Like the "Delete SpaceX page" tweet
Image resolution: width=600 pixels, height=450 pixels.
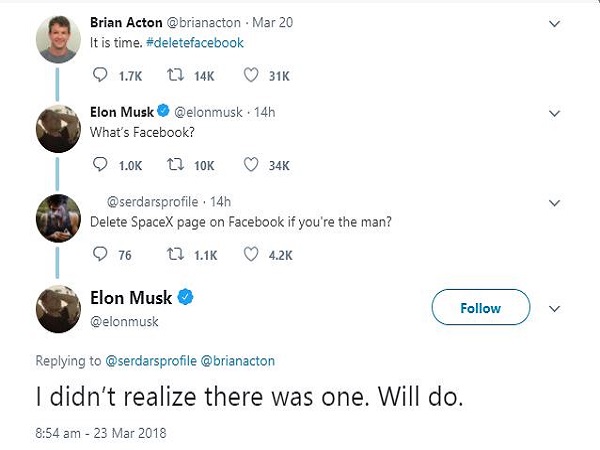tap(251, 255)
